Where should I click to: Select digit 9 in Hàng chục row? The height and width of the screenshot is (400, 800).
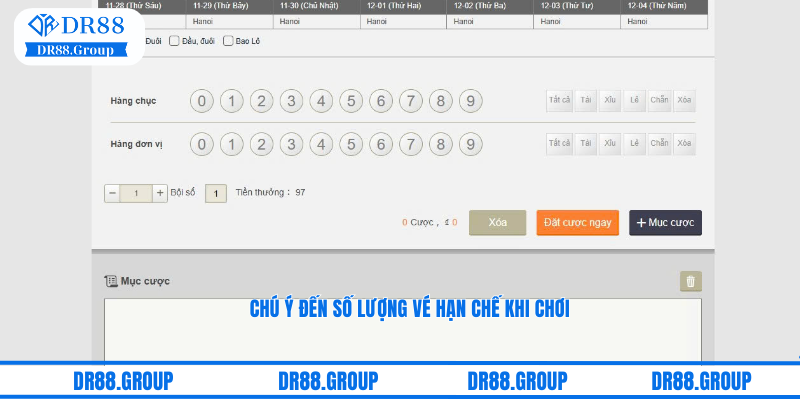point(470,101)
